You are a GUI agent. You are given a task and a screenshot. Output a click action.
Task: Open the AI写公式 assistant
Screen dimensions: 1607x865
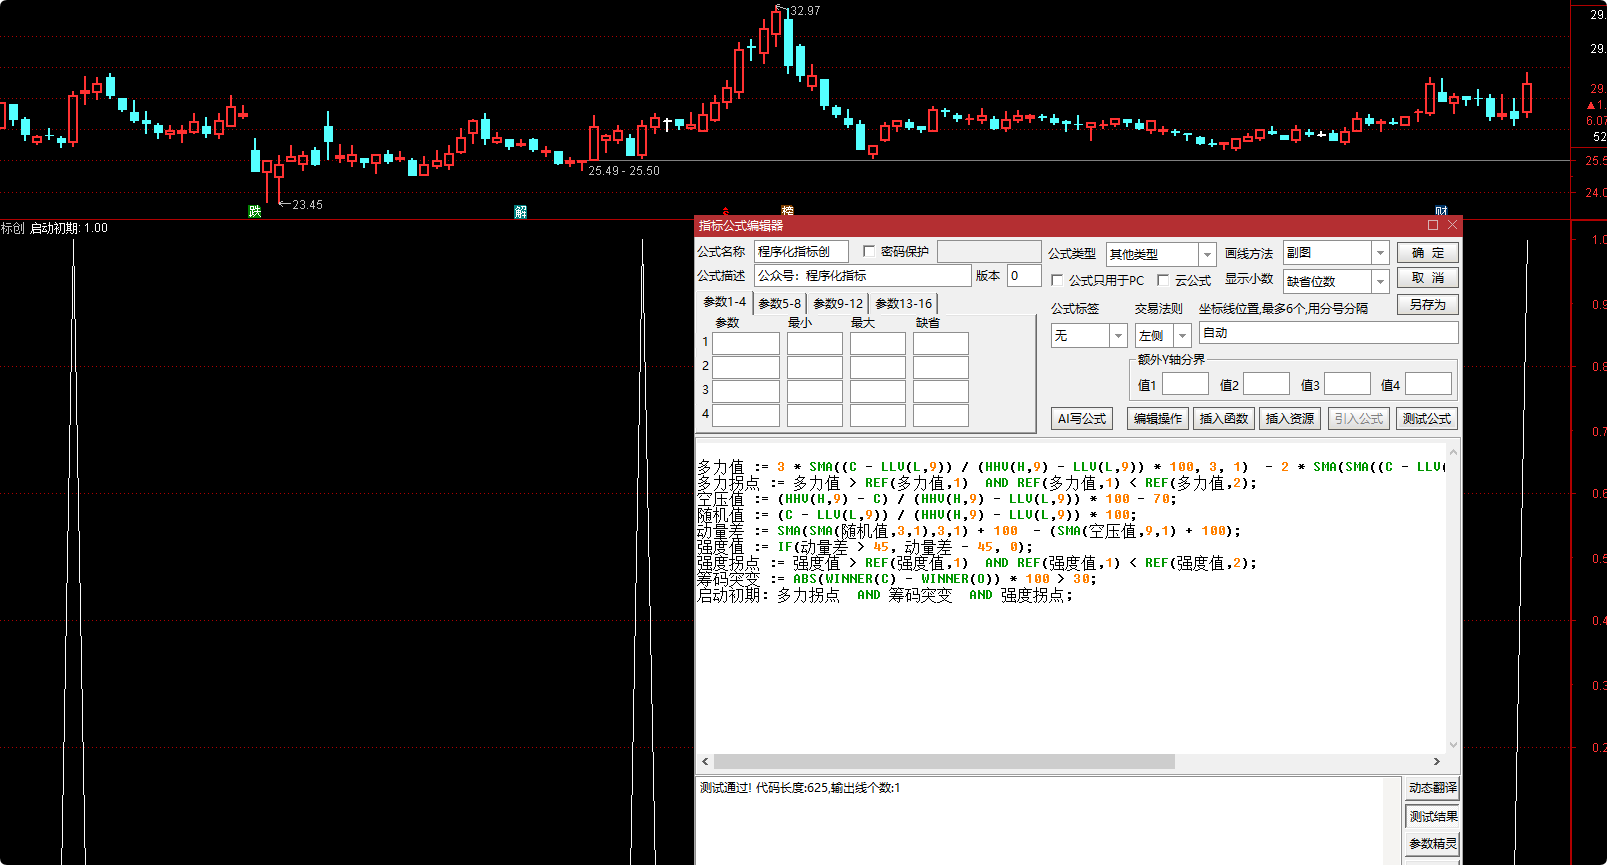tap(1082, 419)
